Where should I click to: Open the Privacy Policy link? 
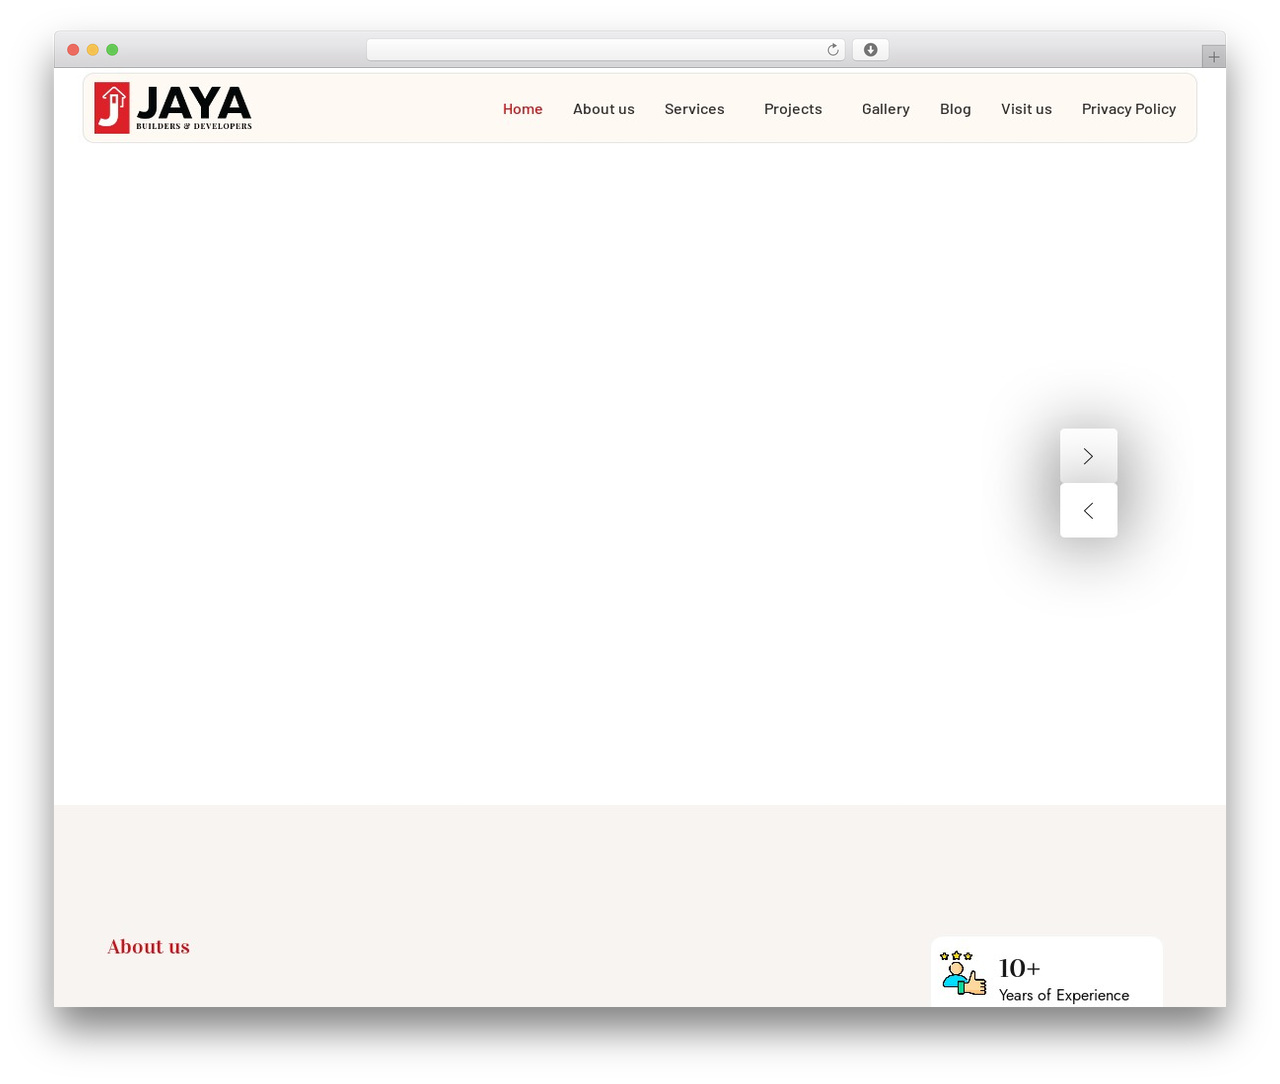pos(1129,109)
